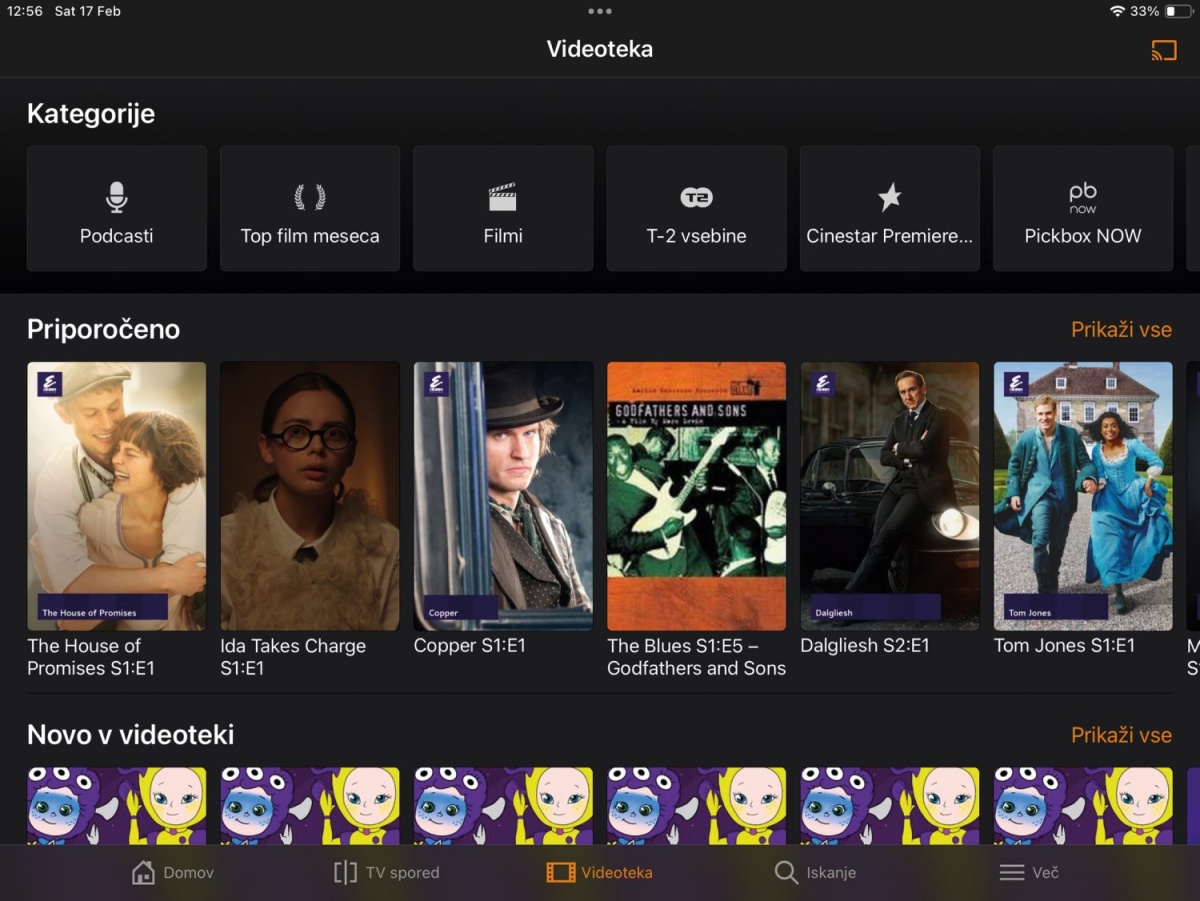
Task: Tap the battery status icon
Action: pos(1177,11)
